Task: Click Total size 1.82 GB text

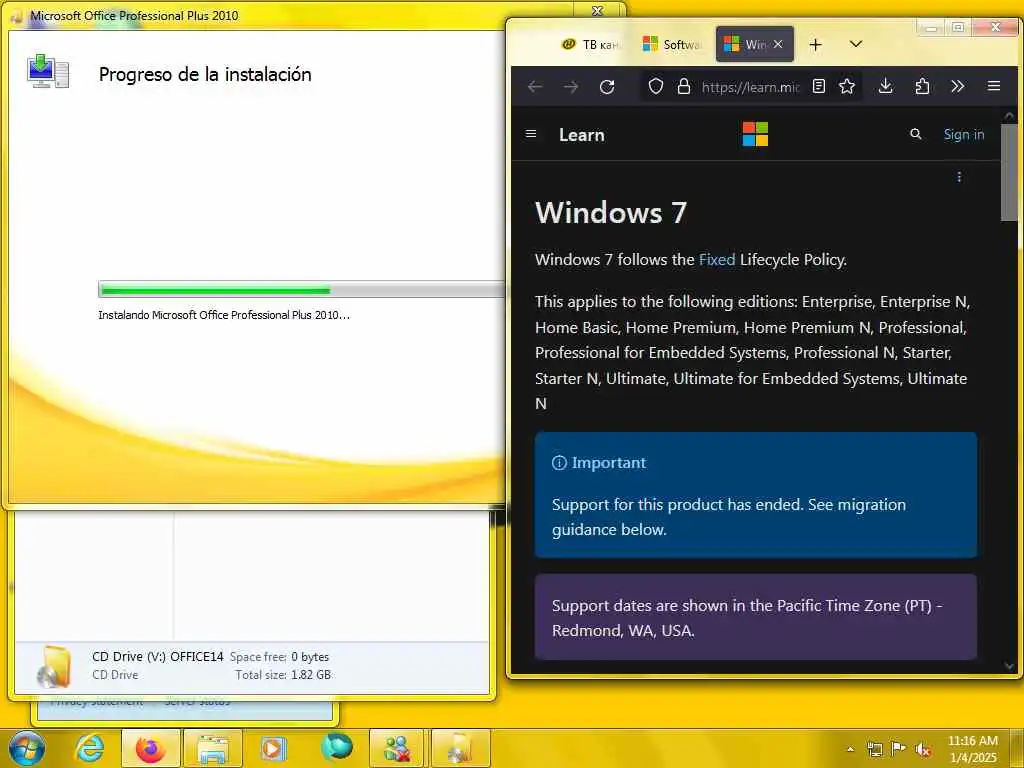Action: tap(283, 675)
